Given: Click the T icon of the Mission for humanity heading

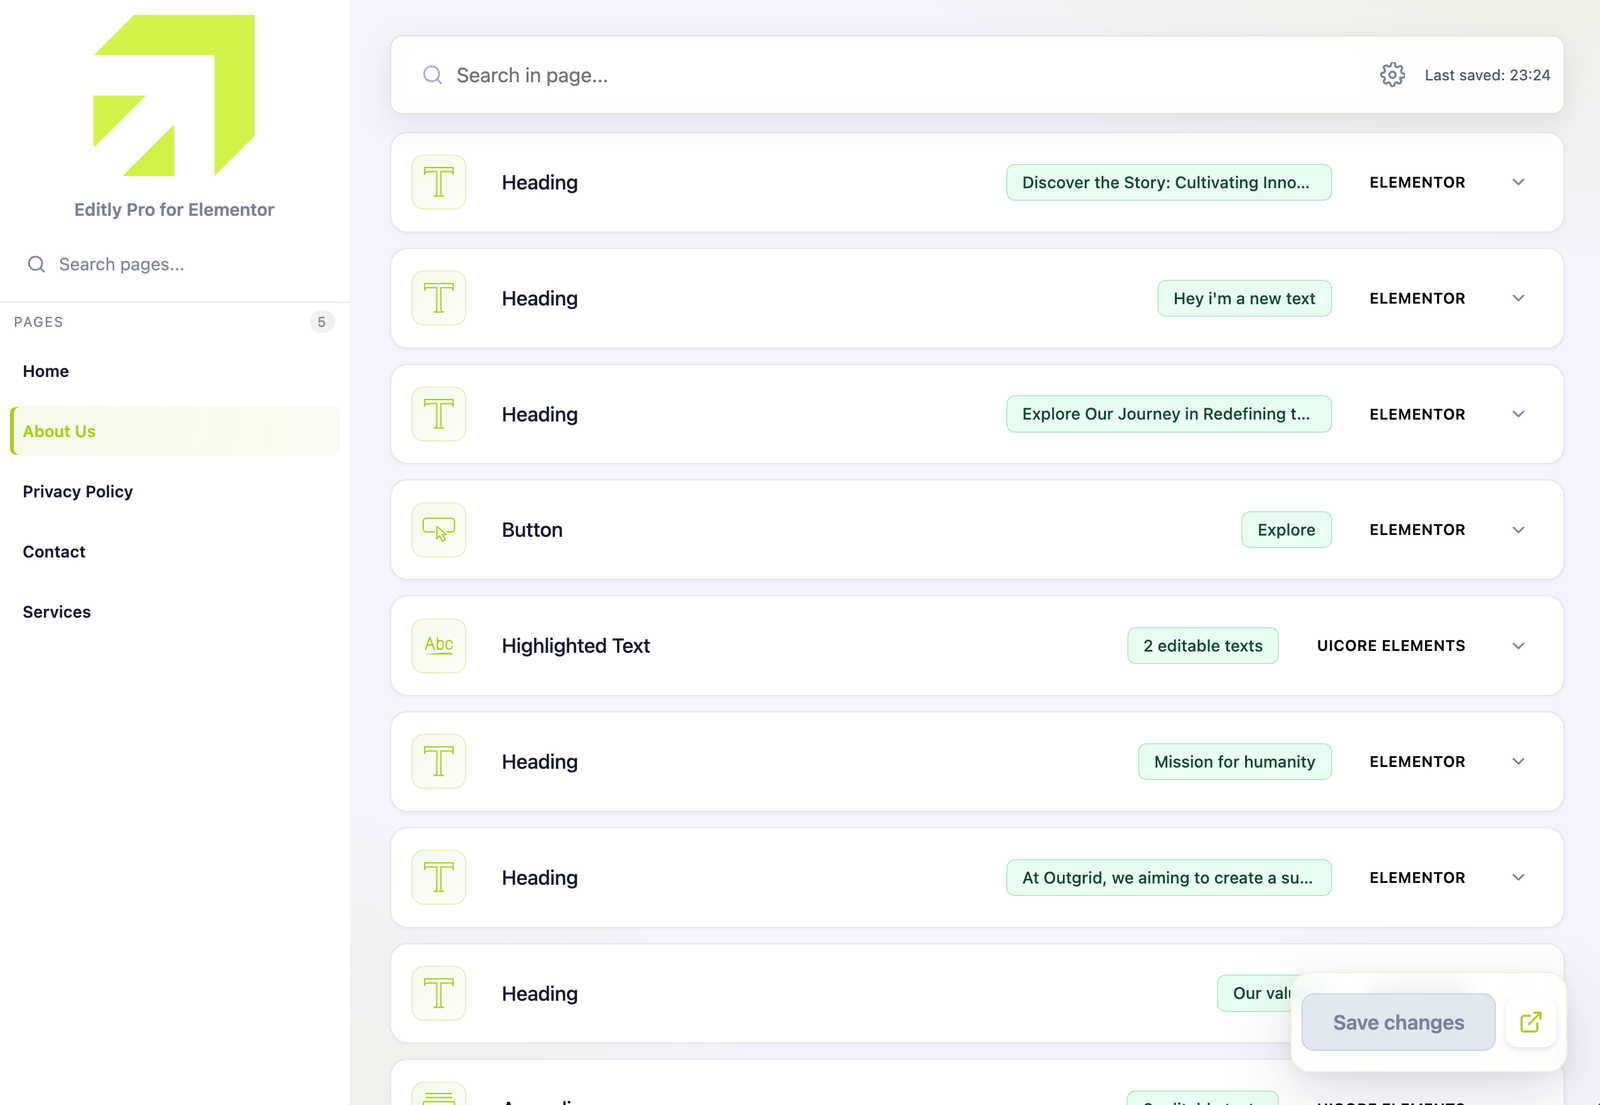Looking at the screenshot, I should pos(439,762).
